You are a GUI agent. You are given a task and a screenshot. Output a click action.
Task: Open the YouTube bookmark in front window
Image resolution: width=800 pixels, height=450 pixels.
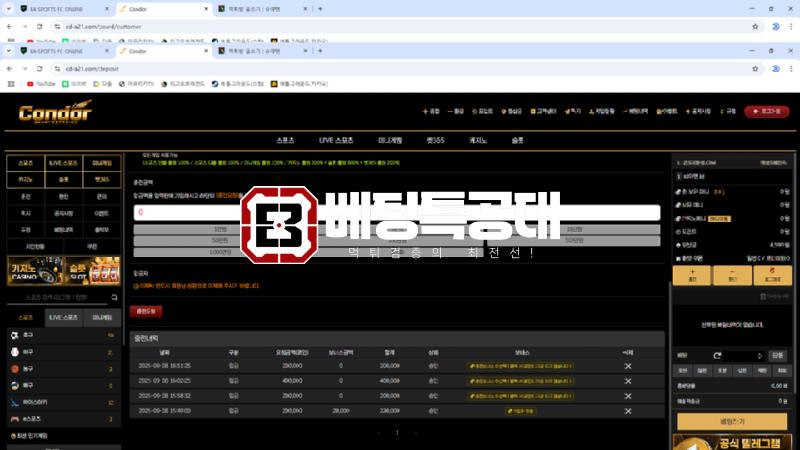tap(41, 84)
